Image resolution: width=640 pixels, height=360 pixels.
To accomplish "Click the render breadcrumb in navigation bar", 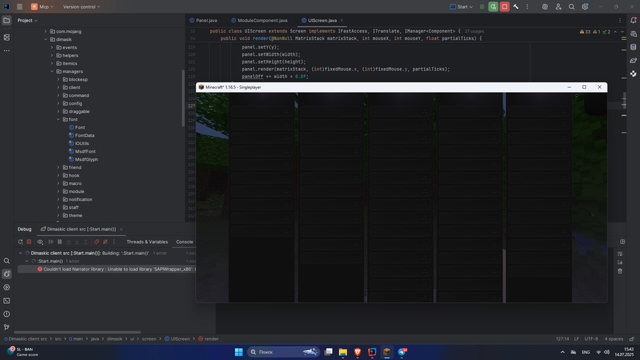I will 208,339.
